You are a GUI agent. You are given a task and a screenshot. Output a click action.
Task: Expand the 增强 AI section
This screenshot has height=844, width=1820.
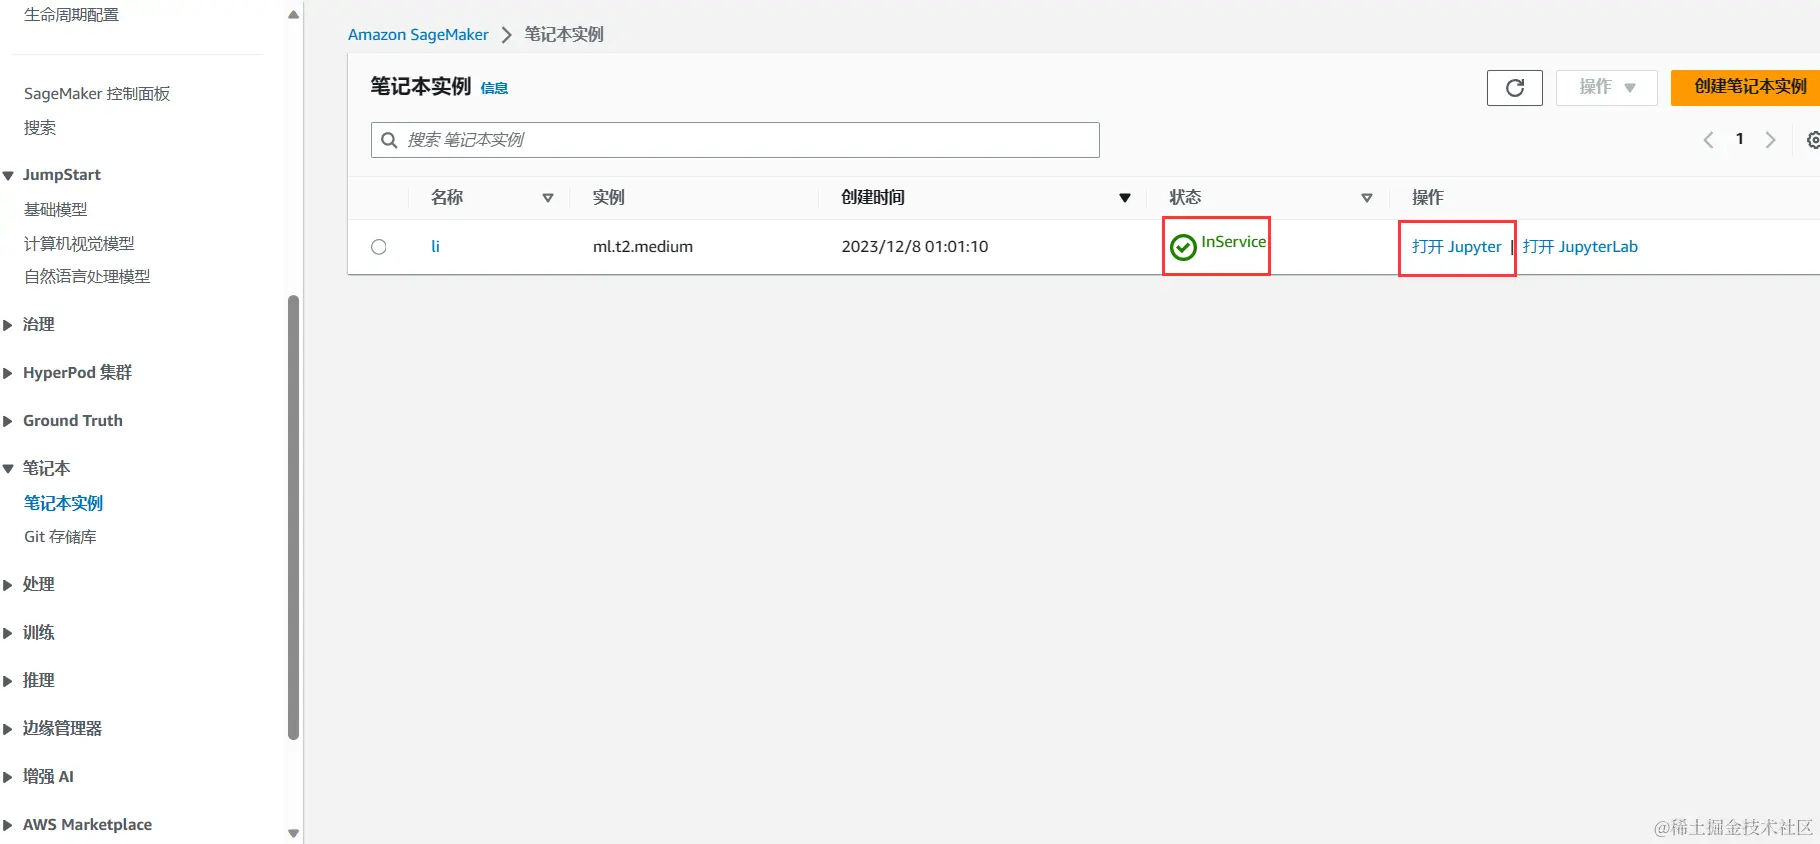point(8,777)
